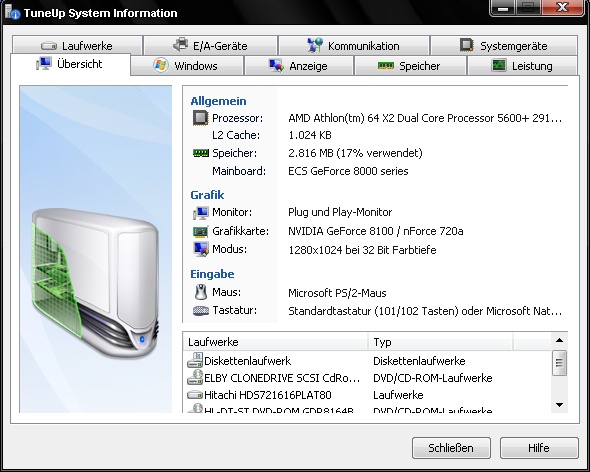Click NVIDIA GeForce 8100 / nForce 720a value
Image resolution: width=590 pixels, height=472 pixels.
(376, 231)
